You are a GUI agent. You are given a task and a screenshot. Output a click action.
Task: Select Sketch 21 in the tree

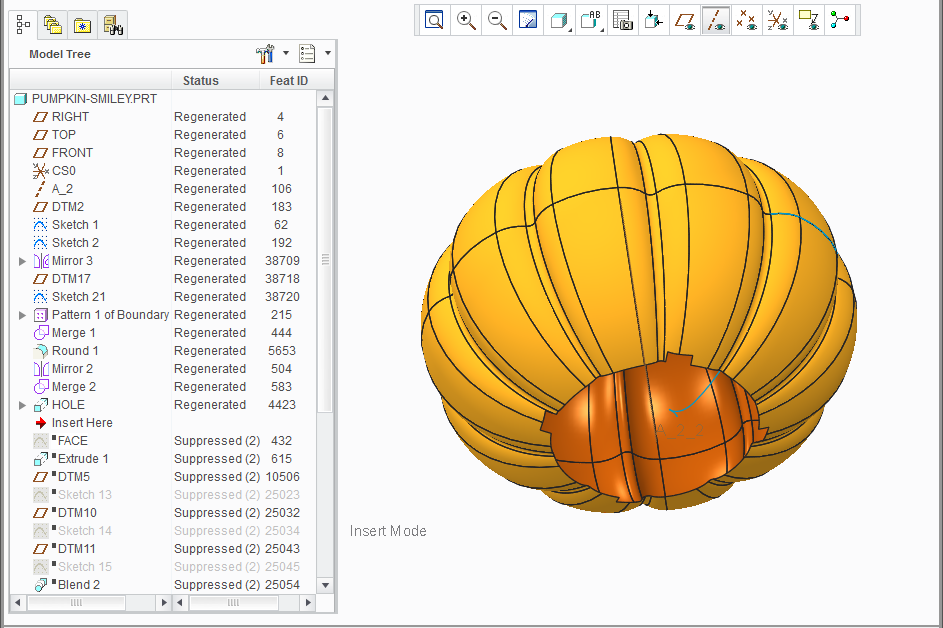point(69,297)
